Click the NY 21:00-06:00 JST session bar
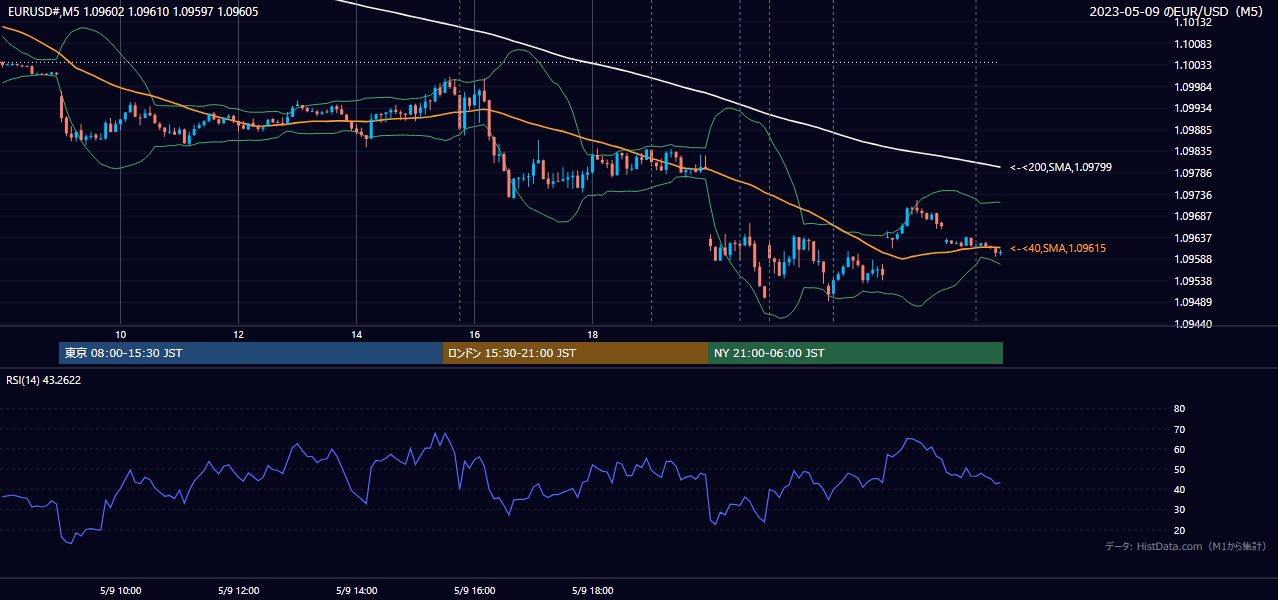Screen dimensions: 1278x600 (x=855, y=353)
